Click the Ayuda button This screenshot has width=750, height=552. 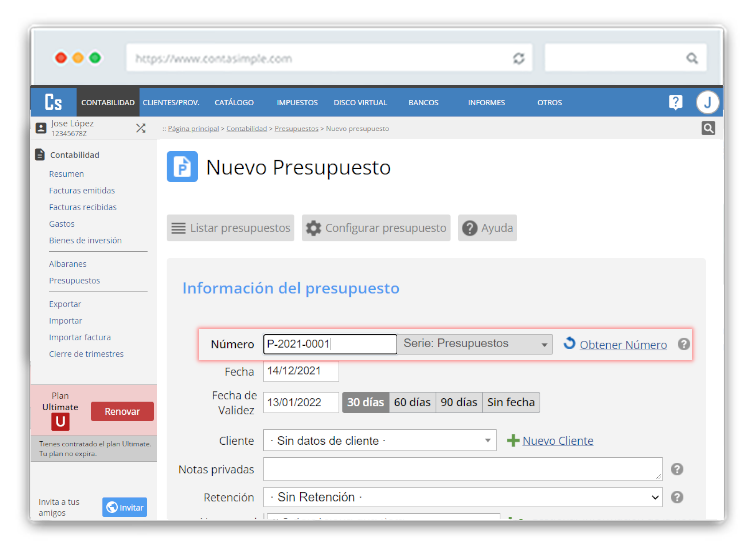pyautogui.click(x=487, y=228)
